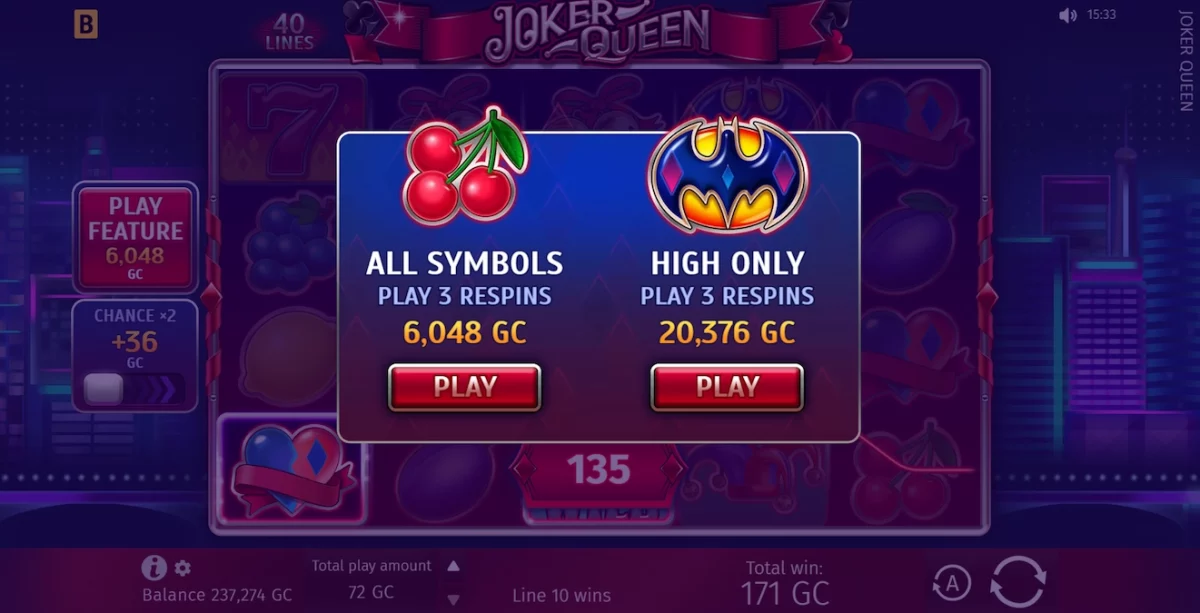This screenshot has height=613, width=1200.
Task: Increase total play amount with up arrow
Action: [x=453, y=567]
